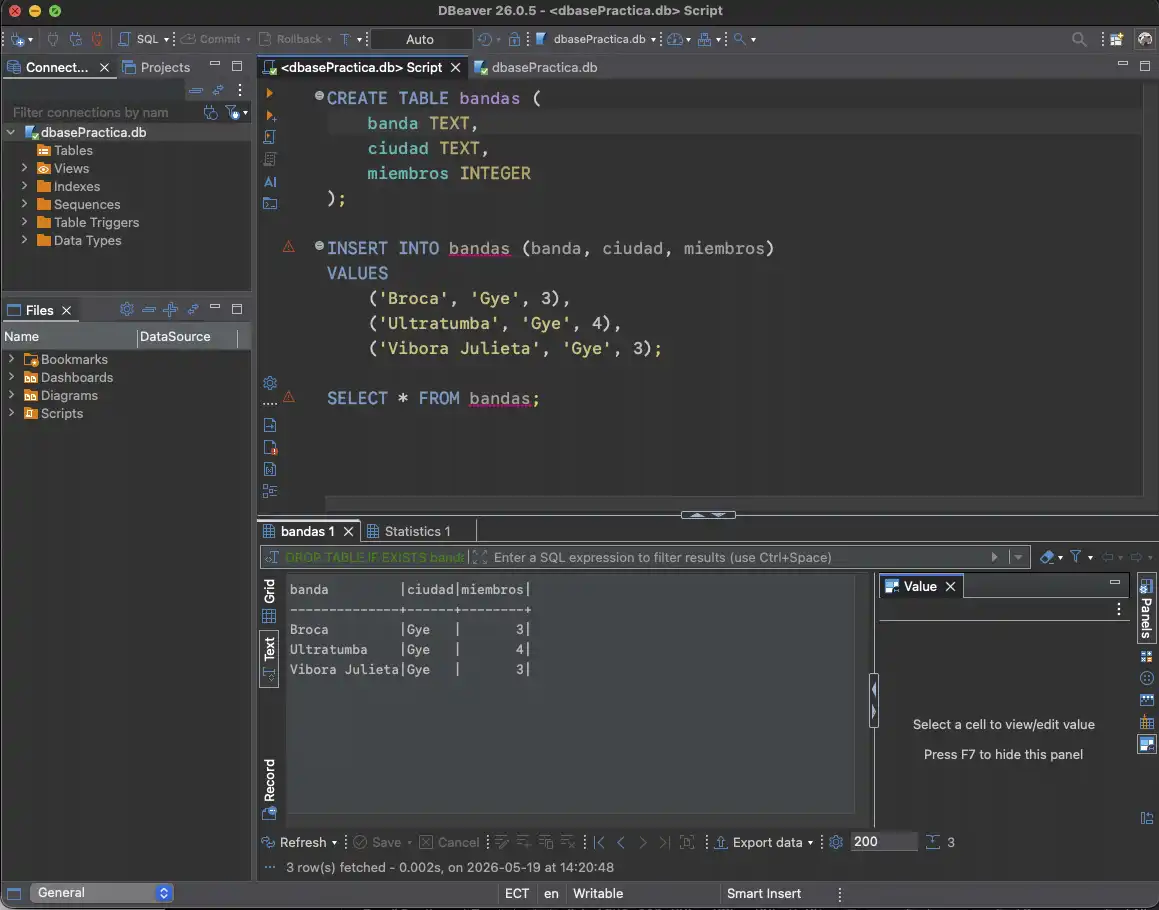The image size is (1159, 910).
Task: Expand the Views folder
Action: pos(24,169)
